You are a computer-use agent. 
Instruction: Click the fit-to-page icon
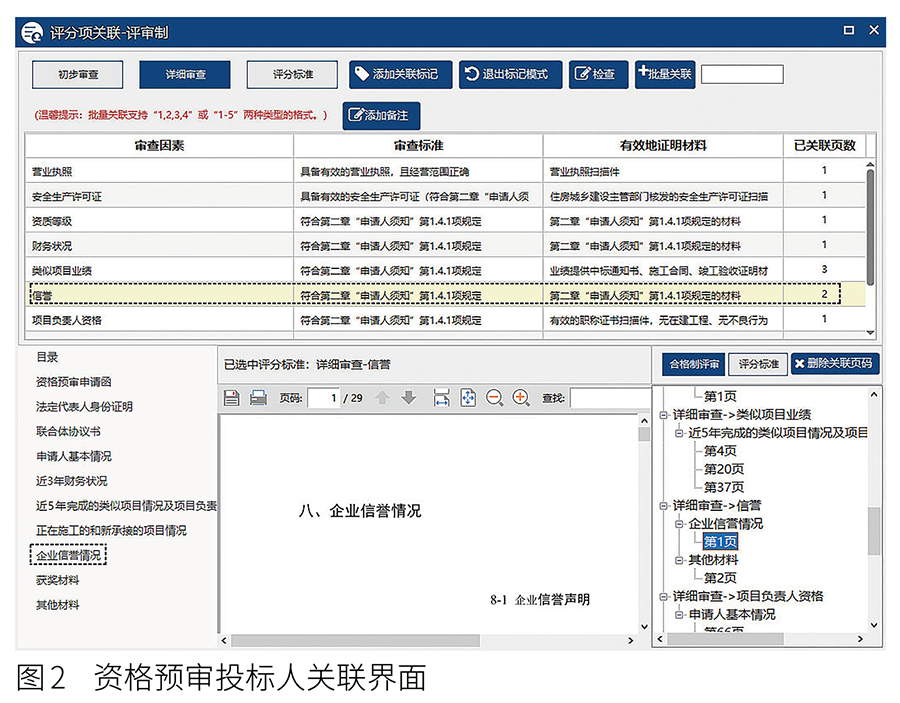coord(468,398)
